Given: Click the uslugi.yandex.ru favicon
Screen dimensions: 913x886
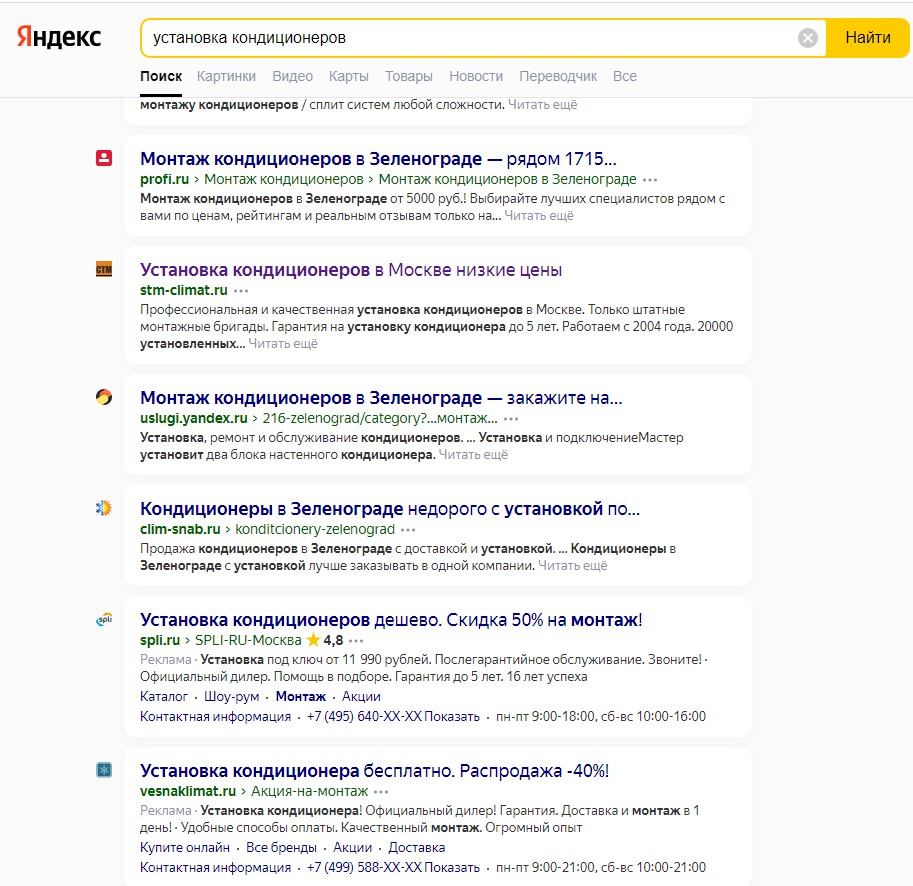Looking at the screenshot, I should coord(104,397).
